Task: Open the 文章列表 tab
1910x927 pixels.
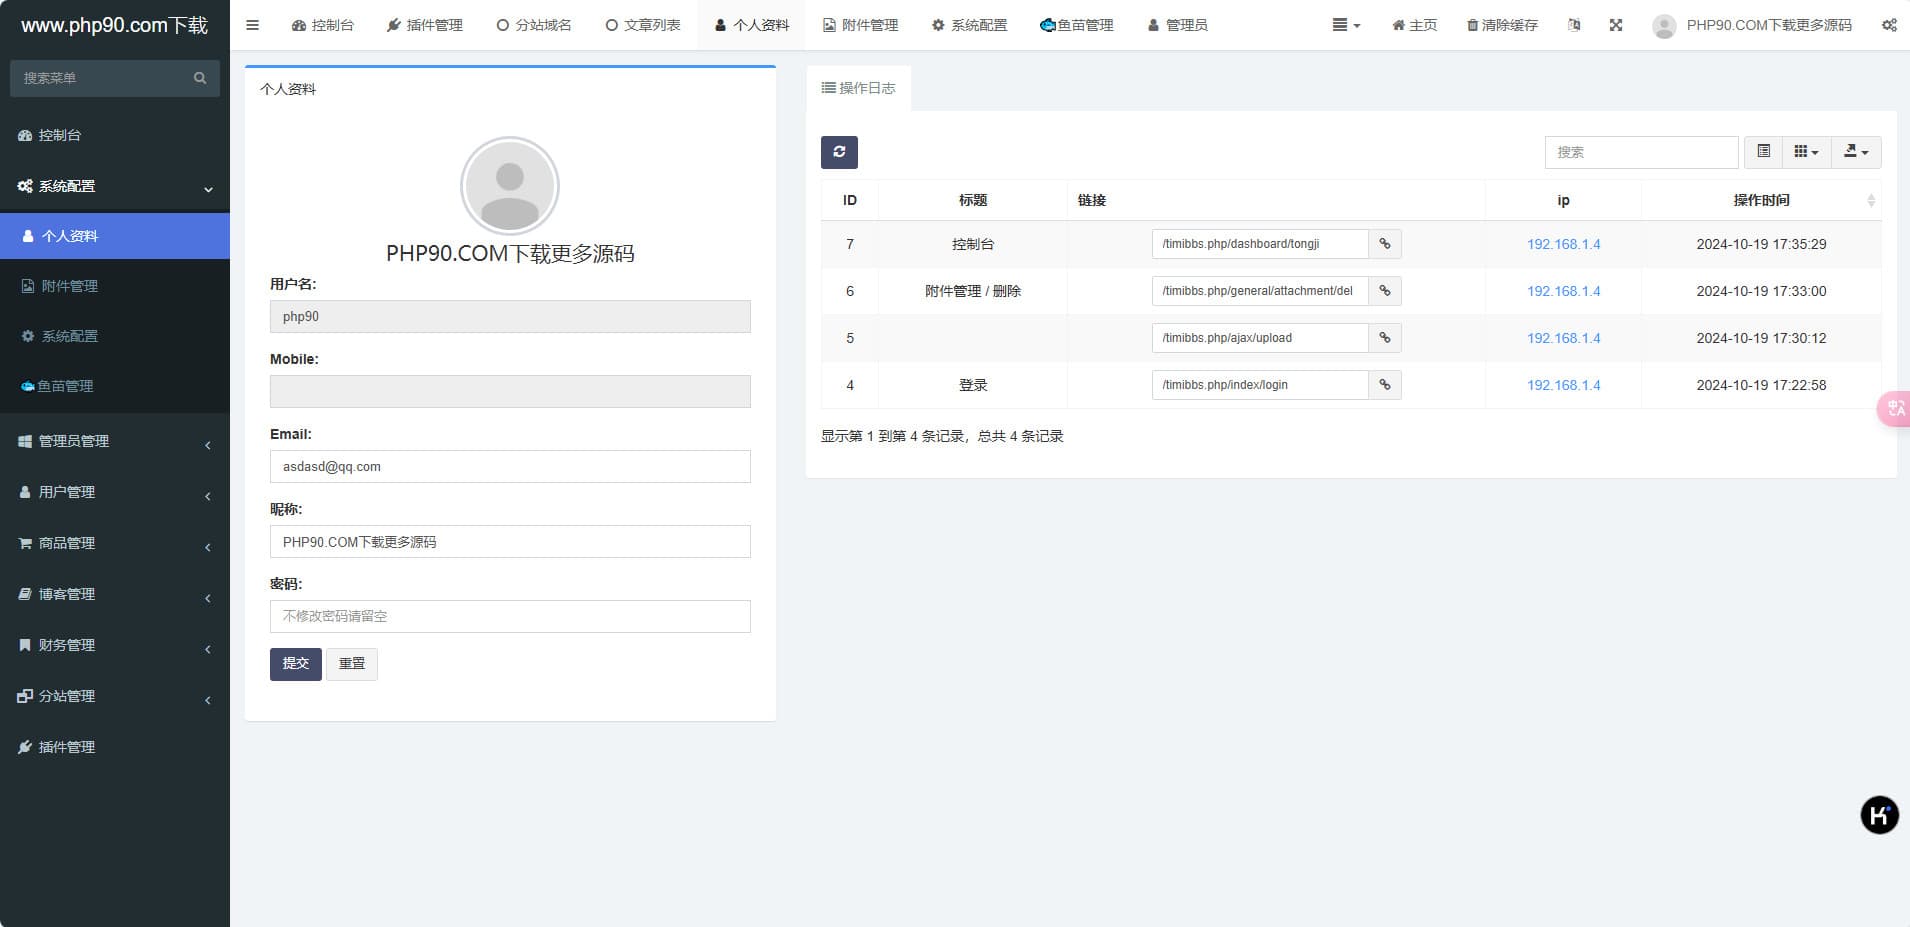Action: click(643, 25)
